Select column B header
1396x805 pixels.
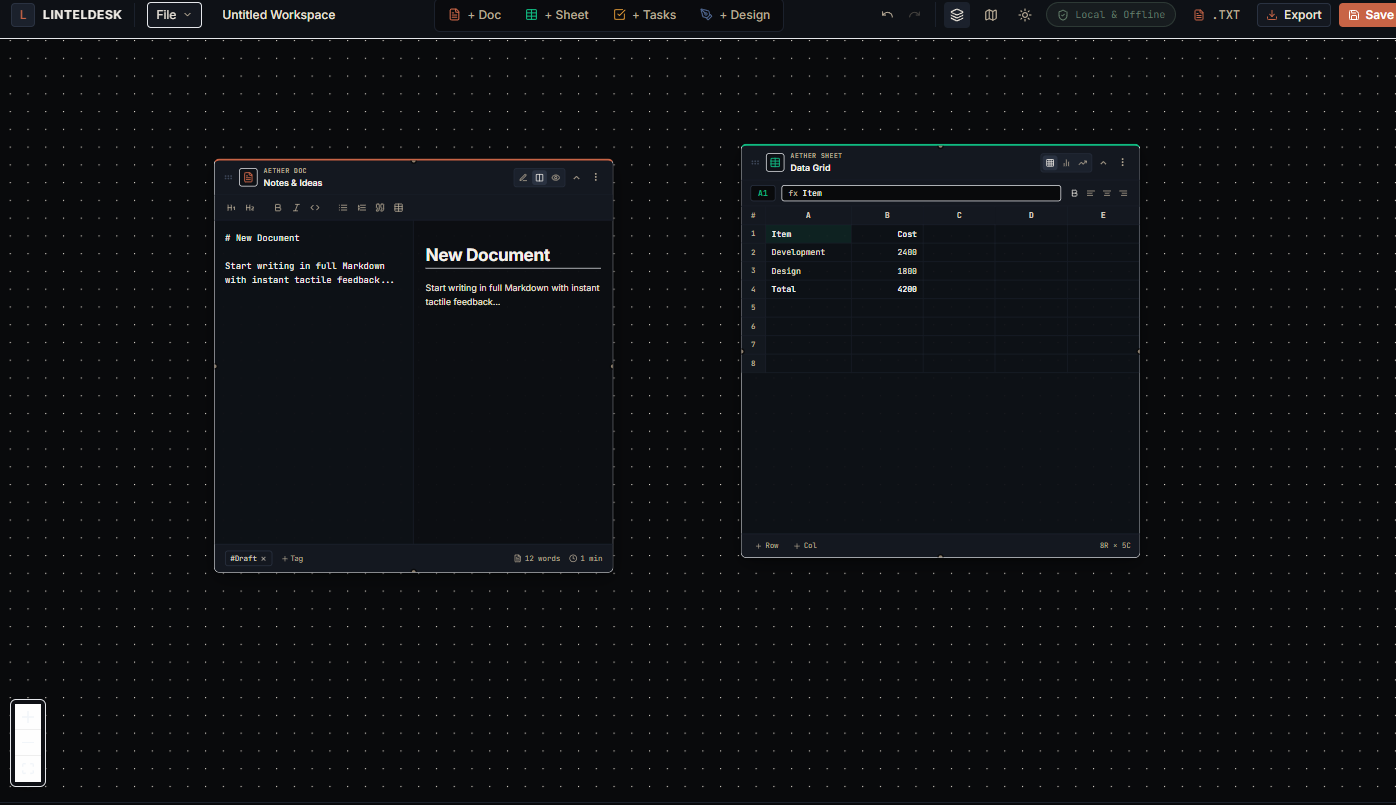click(x=887, y=215)
